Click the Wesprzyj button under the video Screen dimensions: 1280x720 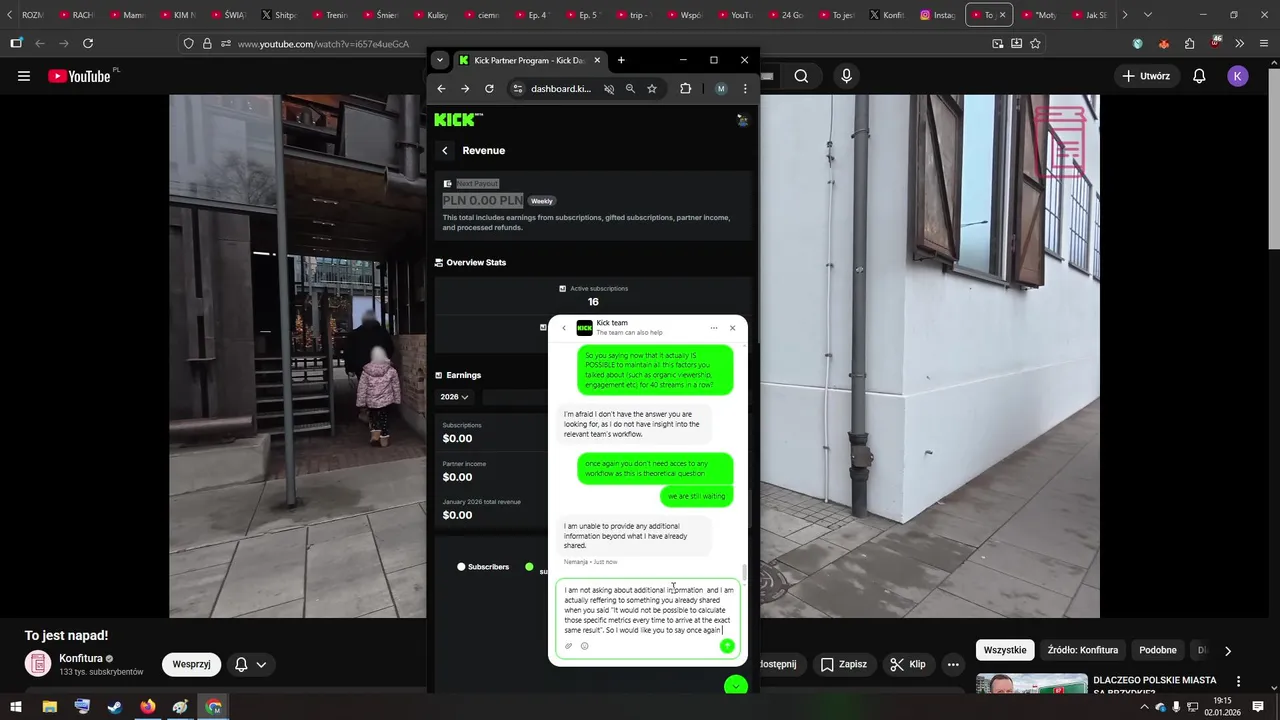point(191,664)
